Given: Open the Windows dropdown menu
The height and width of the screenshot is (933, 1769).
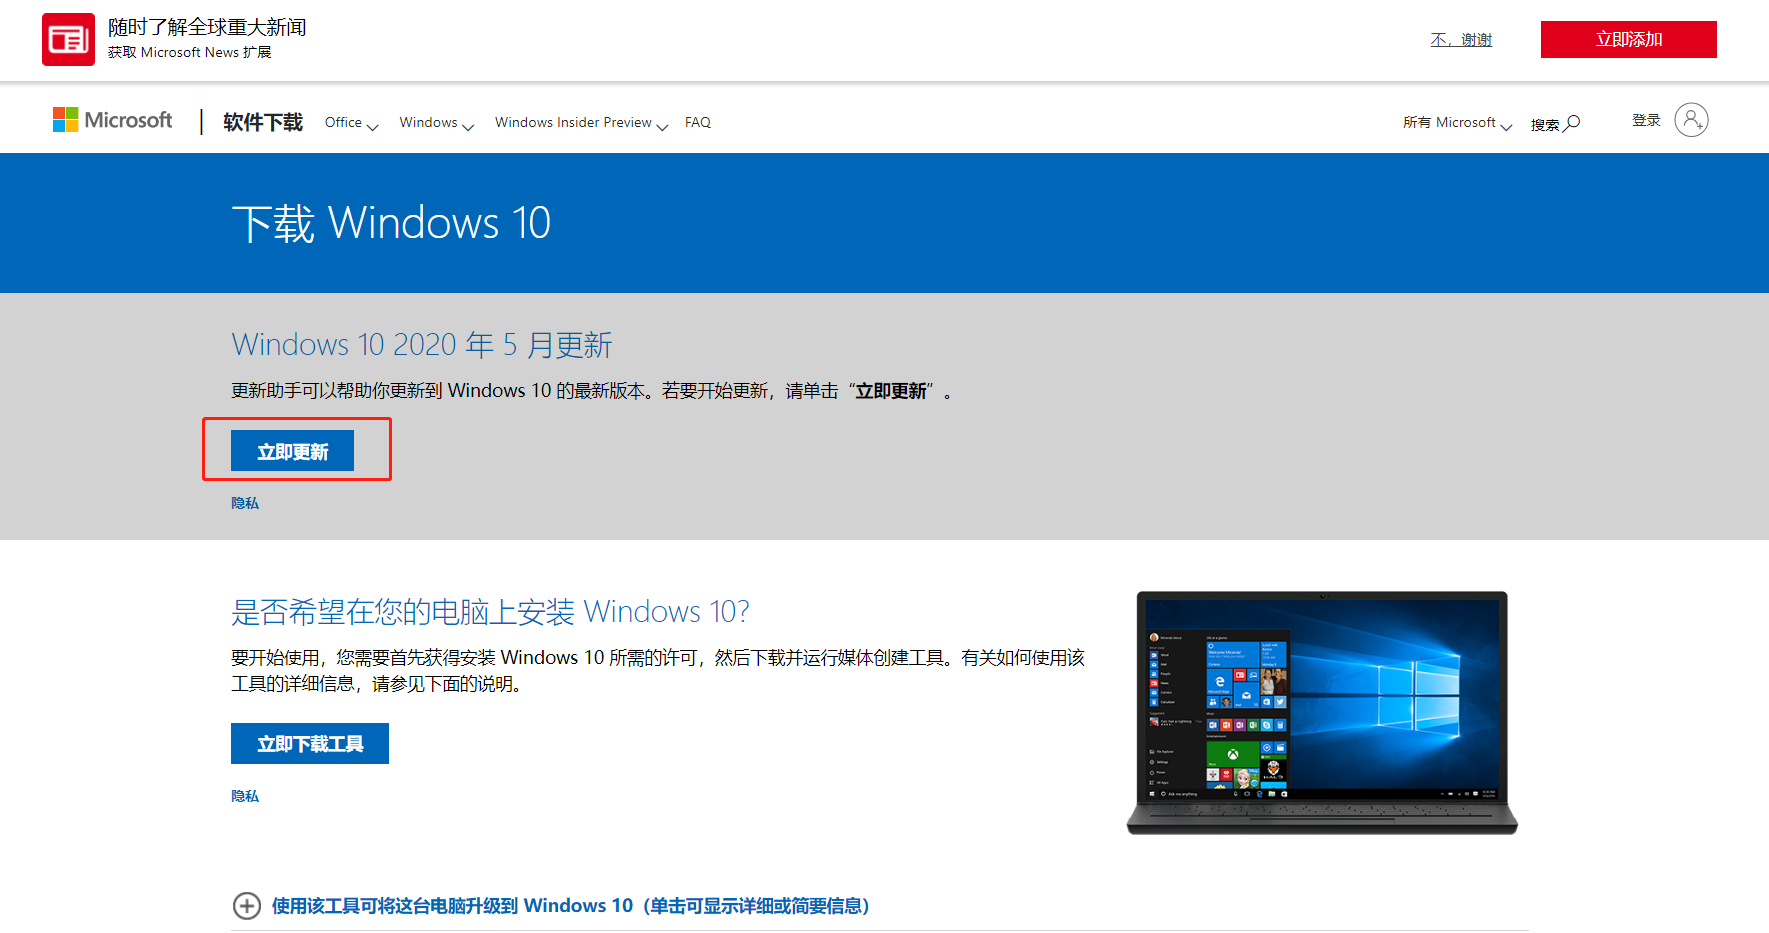Looking at the screenshot, I should click(x=436, y=123).
